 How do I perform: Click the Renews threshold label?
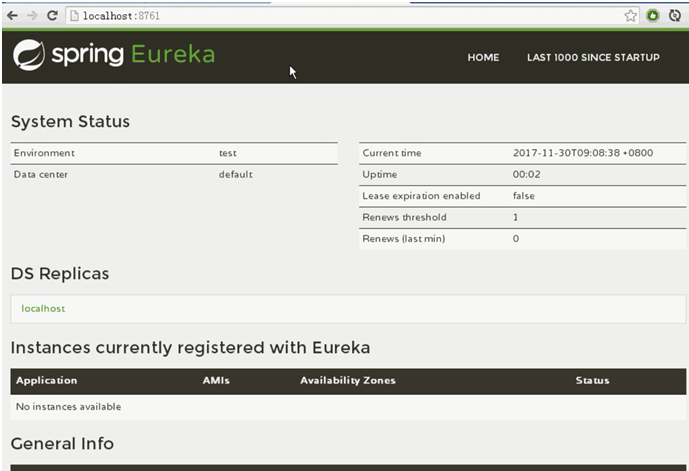coord(404,217)
